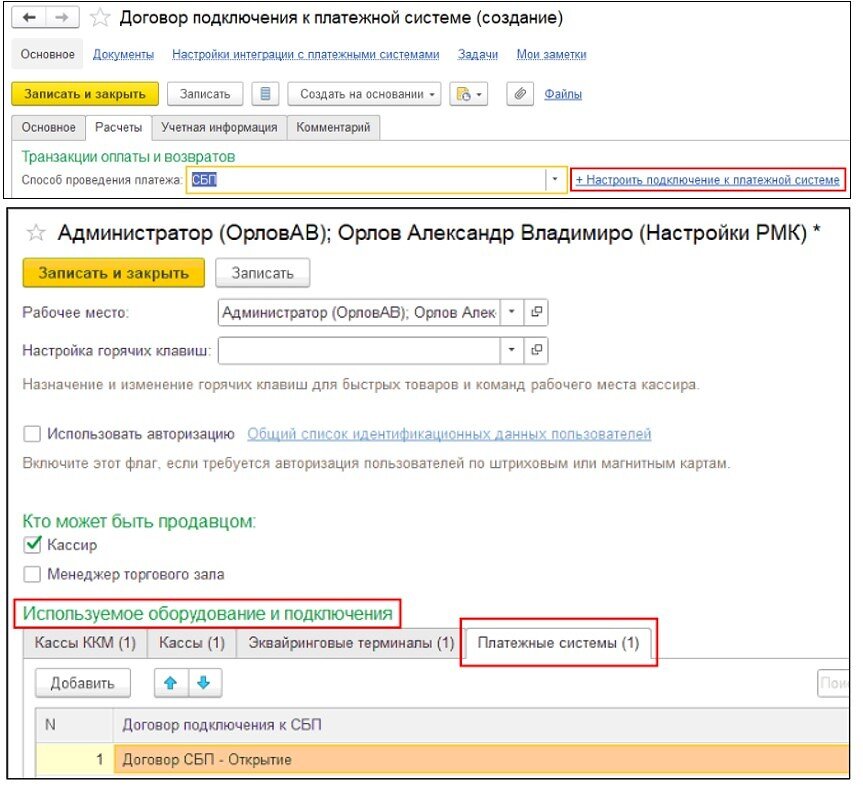Open the Задачи navigation link

[x=478, y=54]
